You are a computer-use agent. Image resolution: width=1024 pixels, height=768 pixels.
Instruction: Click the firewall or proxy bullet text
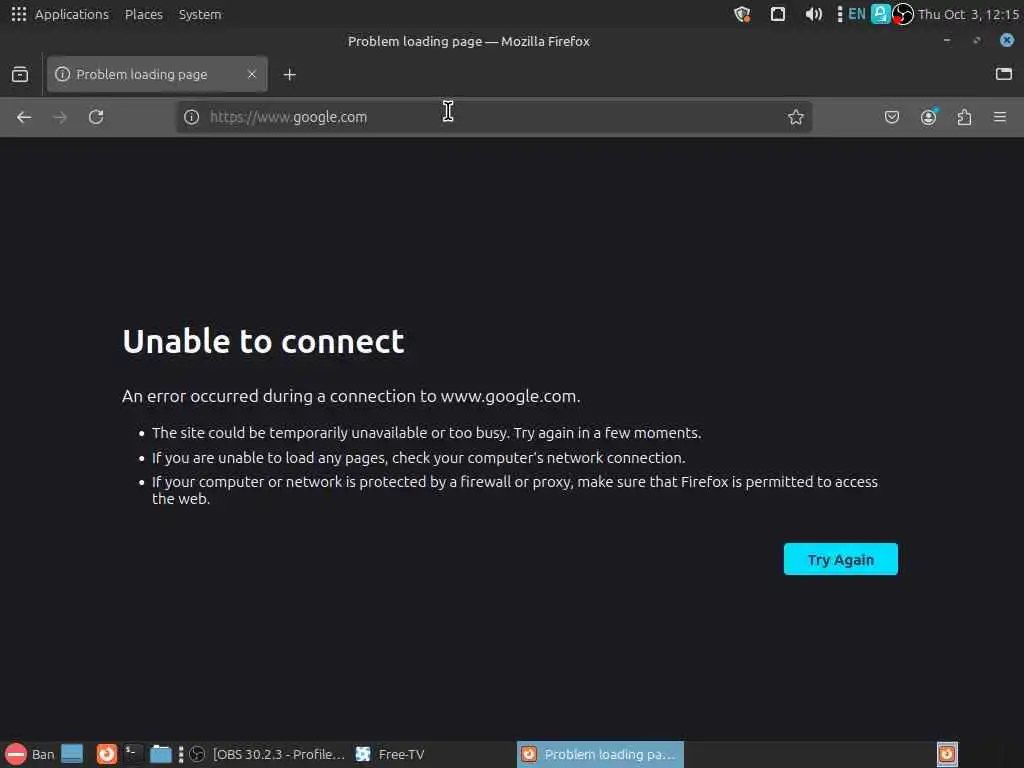point(515,490)
